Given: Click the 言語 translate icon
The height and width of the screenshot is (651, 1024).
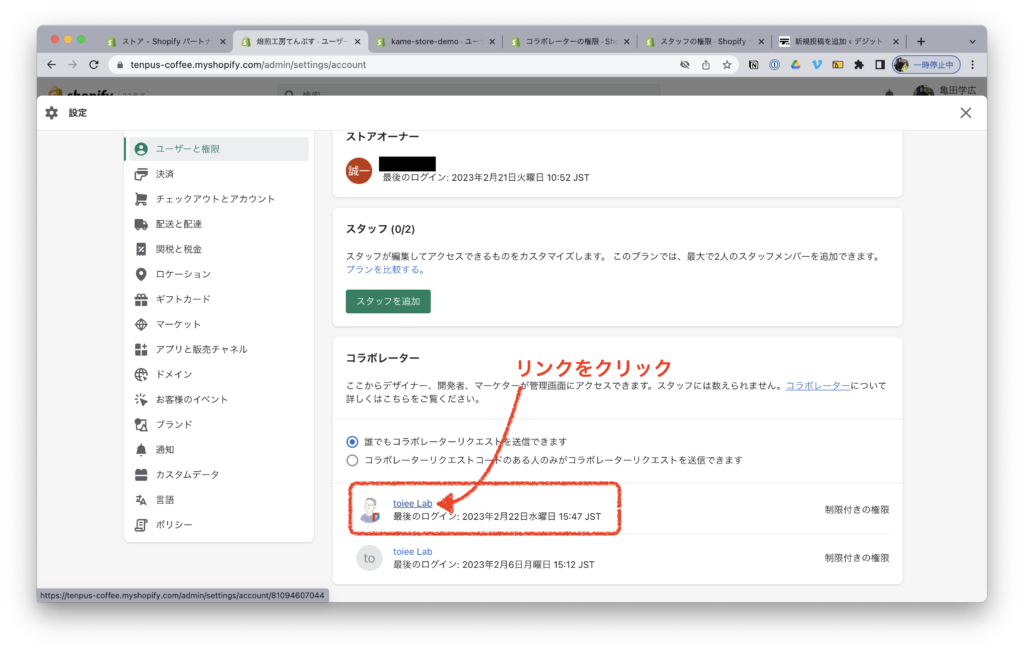Looking at the screenshot, I should tap(141, 500).
